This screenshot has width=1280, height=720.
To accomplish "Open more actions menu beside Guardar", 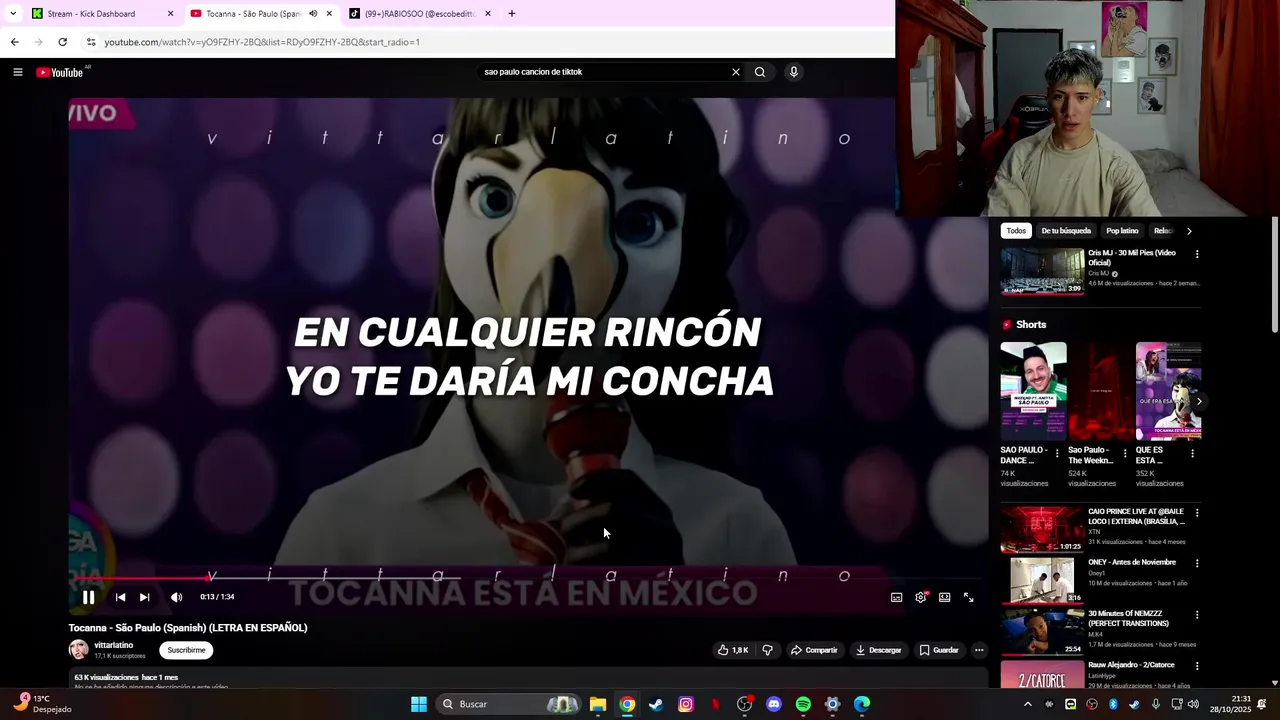I will (979, 650).
